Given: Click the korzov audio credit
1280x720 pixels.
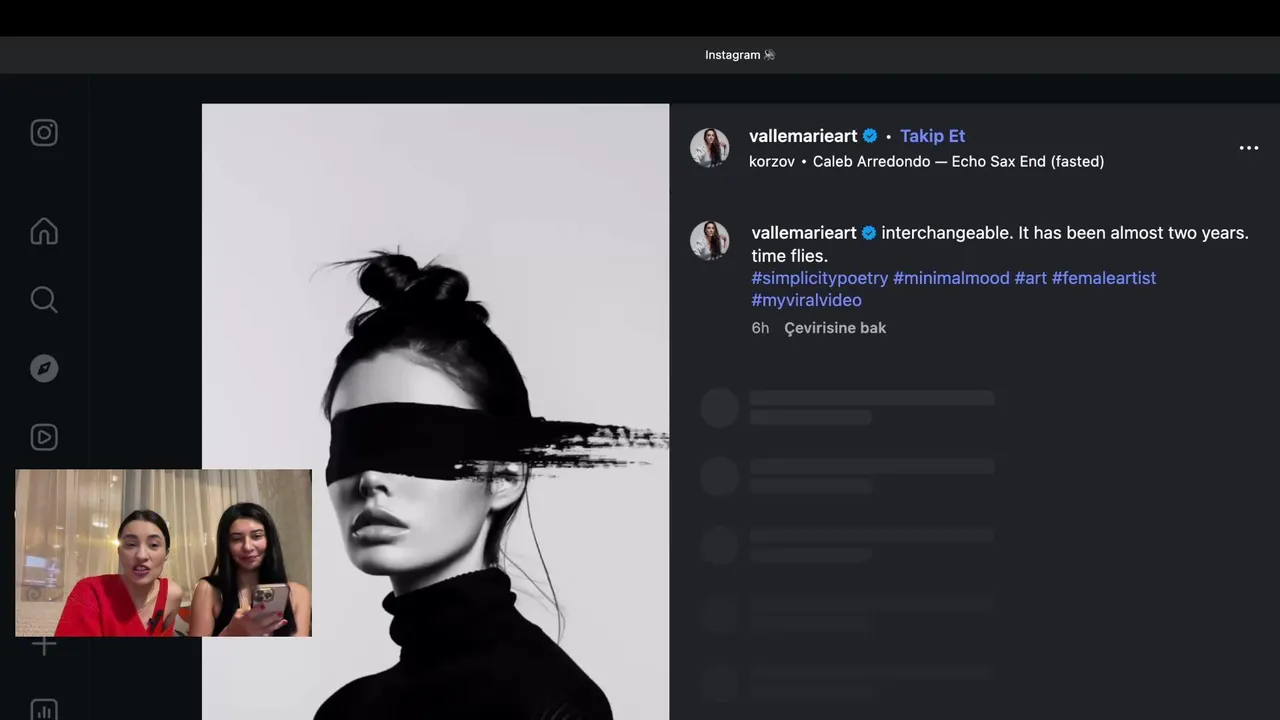Looking at the screenshot, I should click(771, 161).
